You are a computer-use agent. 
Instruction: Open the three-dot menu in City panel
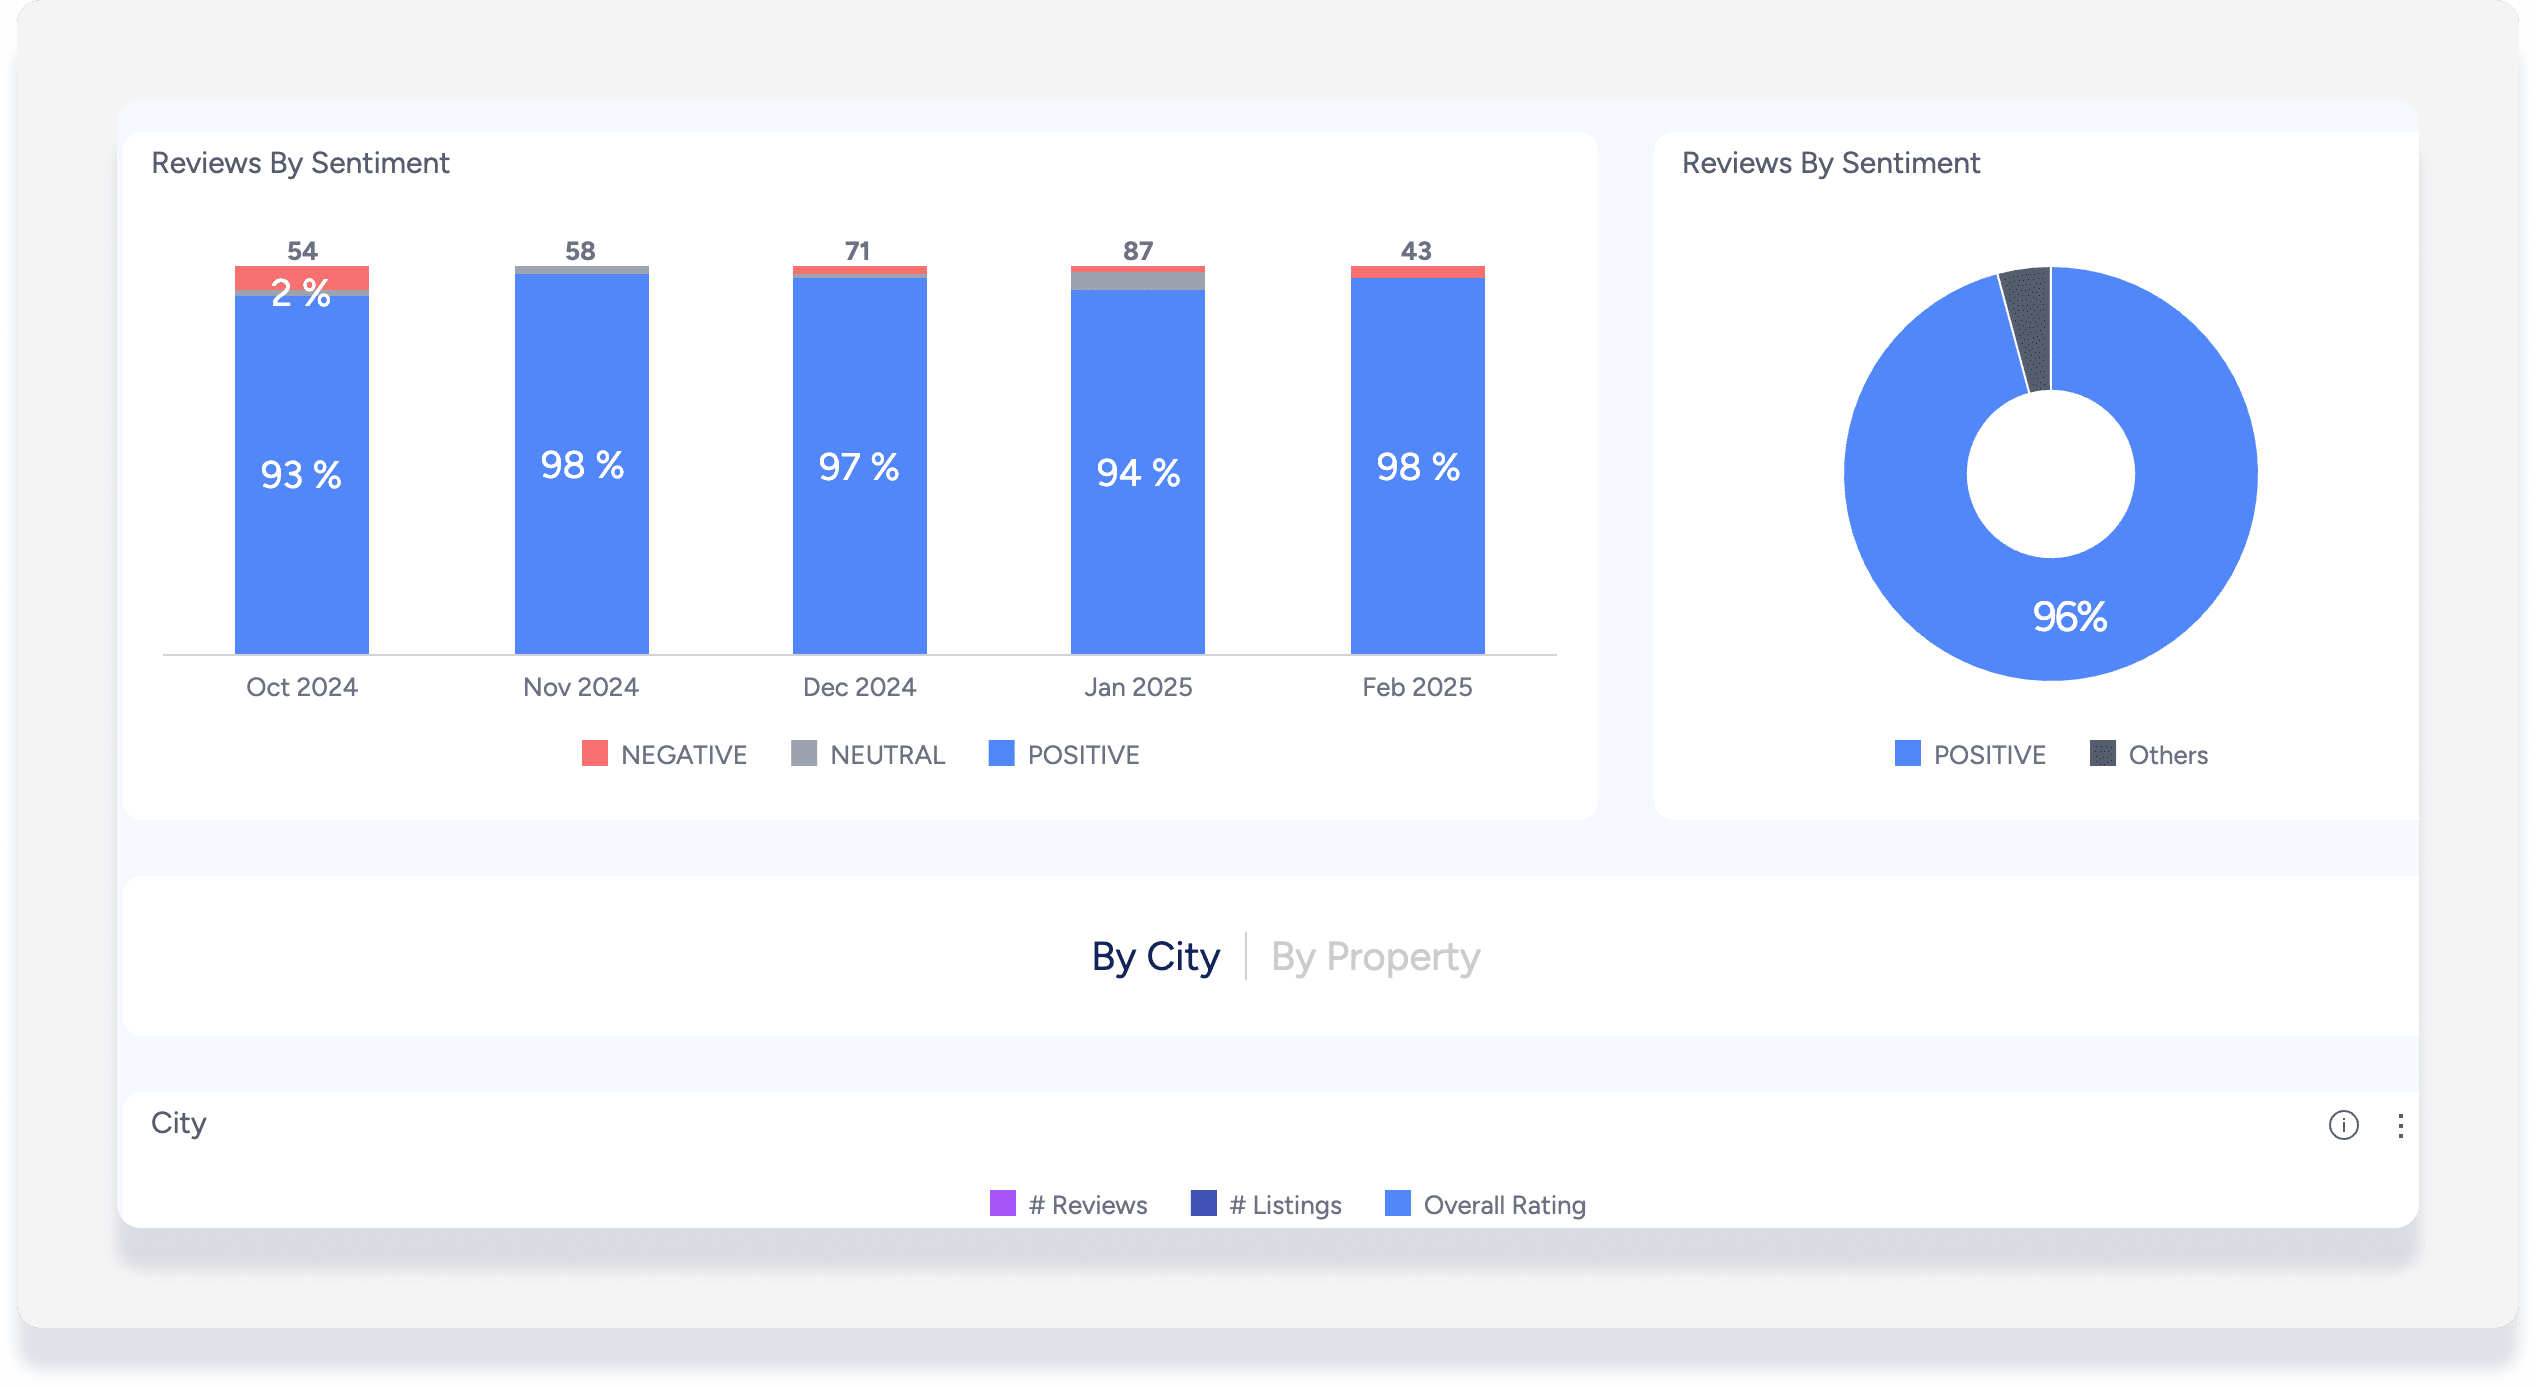[2400, 1126]
